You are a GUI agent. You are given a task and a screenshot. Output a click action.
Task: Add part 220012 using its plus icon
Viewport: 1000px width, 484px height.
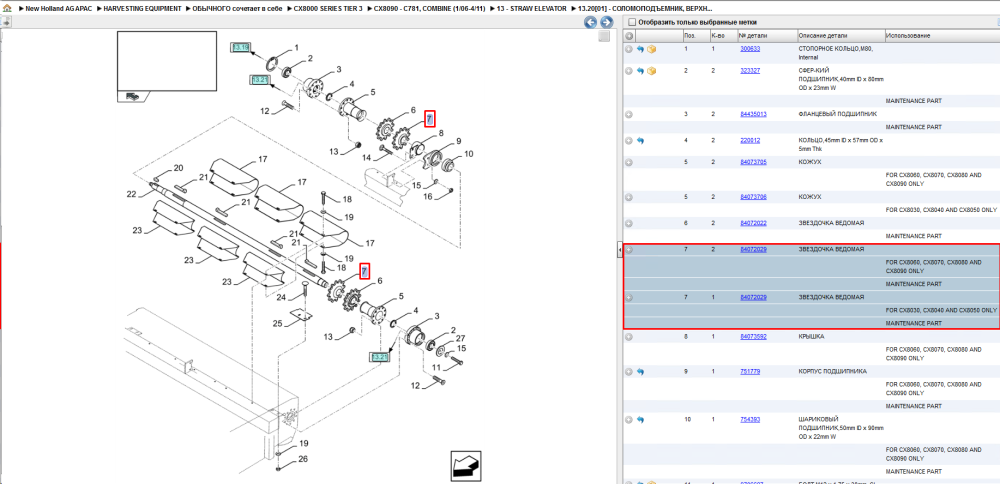click(629, 140)
